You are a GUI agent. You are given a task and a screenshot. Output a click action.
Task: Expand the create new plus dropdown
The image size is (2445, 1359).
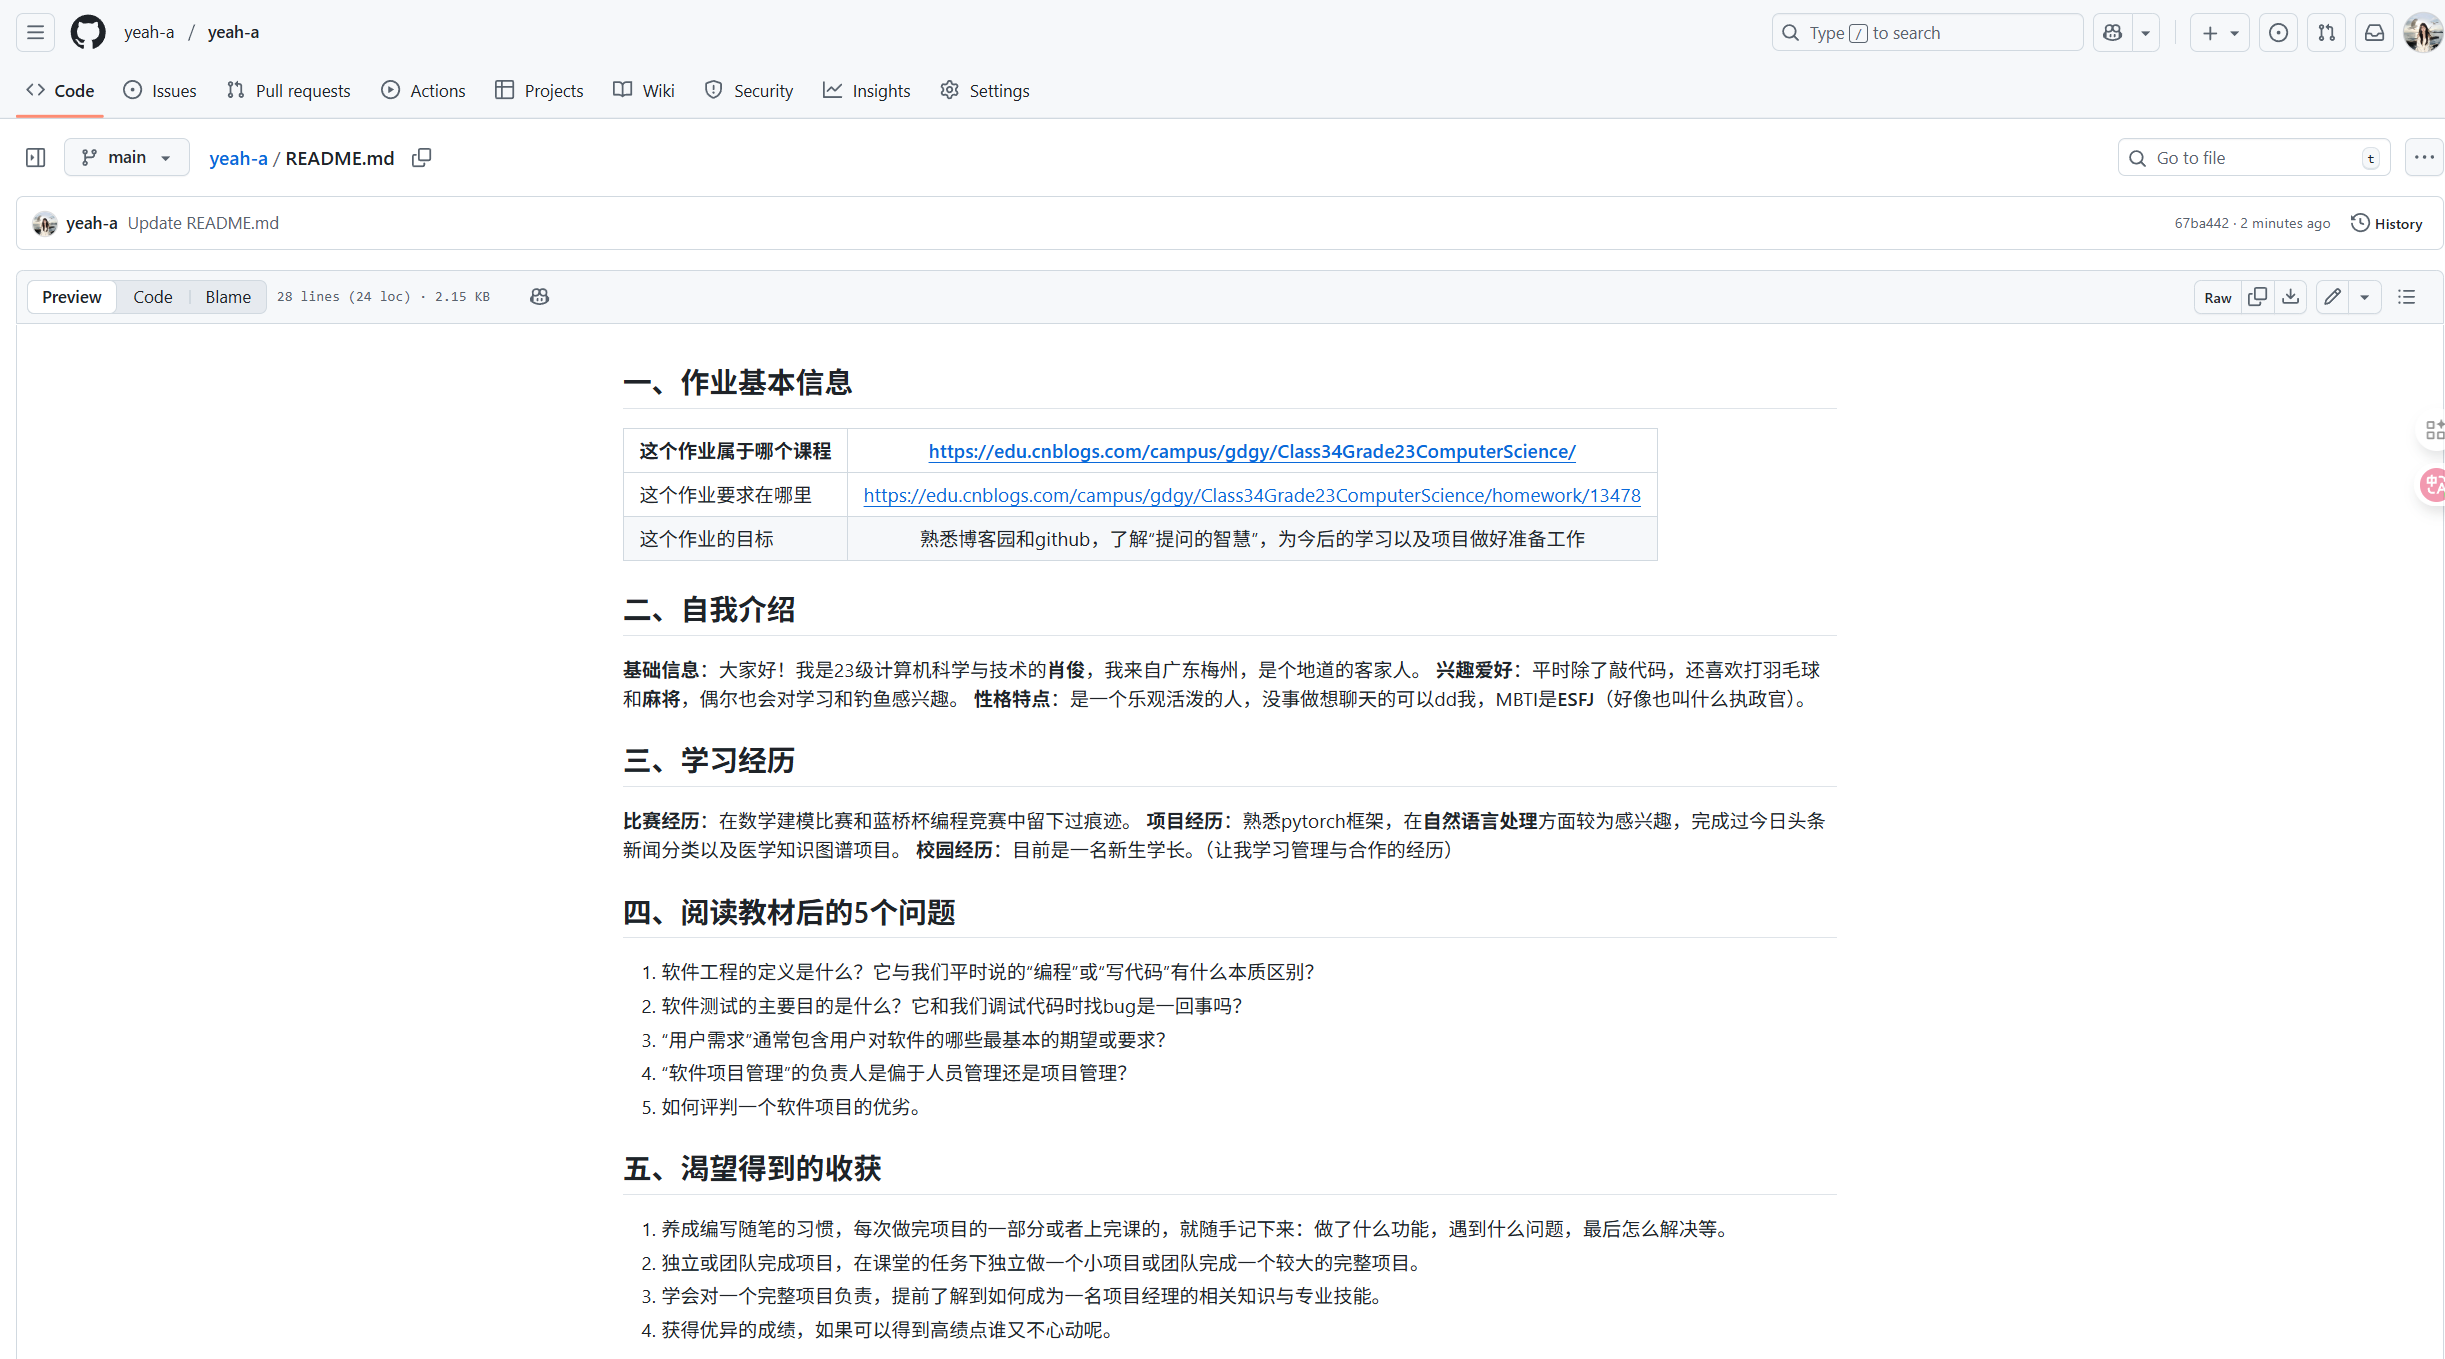[x=2219, y=33]
